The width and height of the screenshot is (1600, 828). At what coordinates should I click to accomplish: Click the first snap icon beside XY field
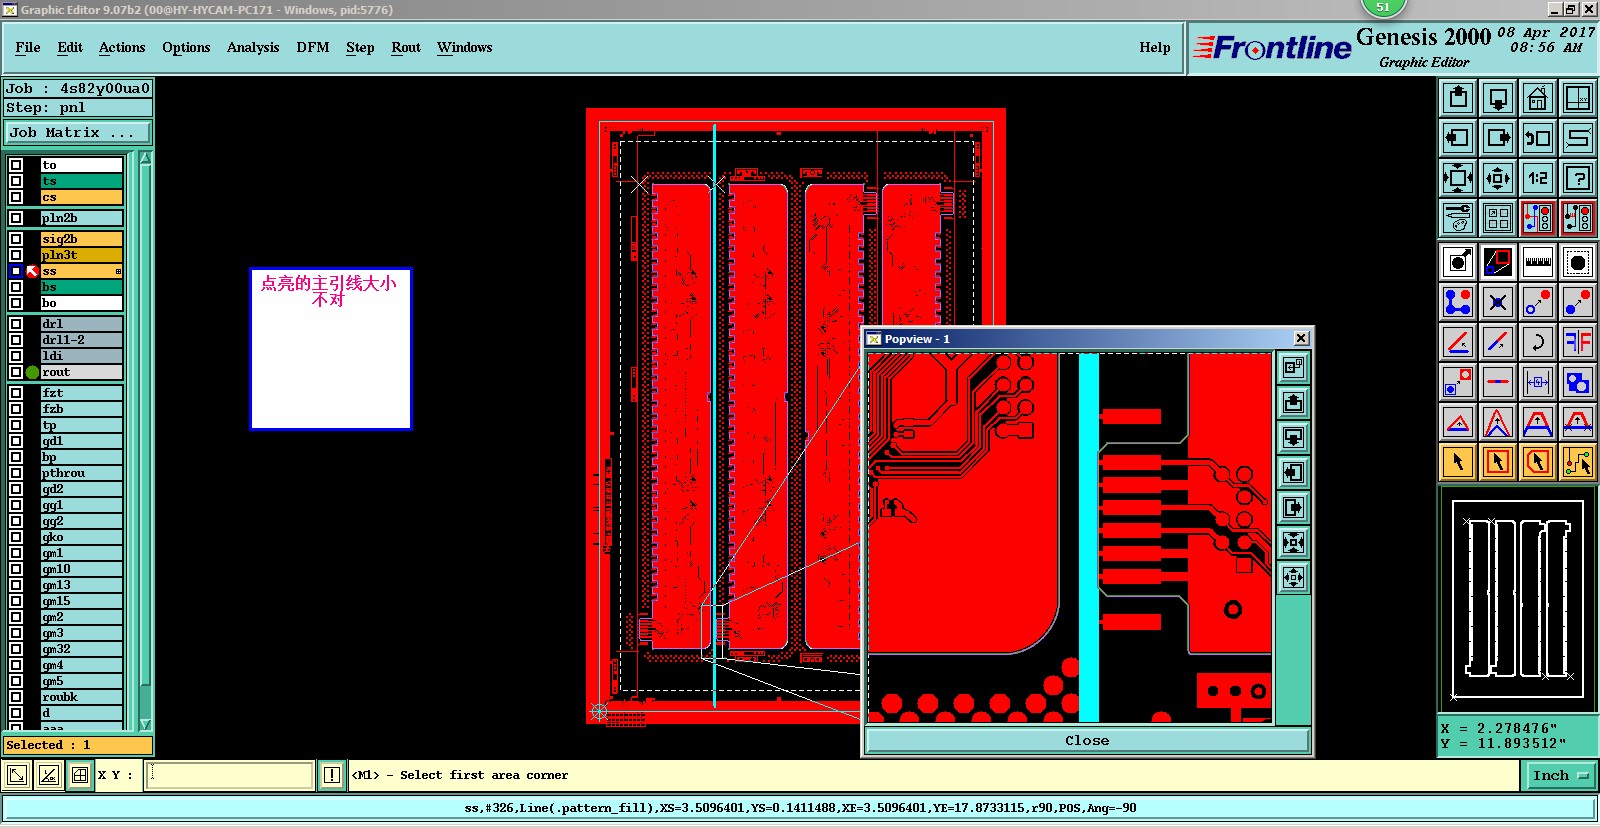click(x=17, y=775)
